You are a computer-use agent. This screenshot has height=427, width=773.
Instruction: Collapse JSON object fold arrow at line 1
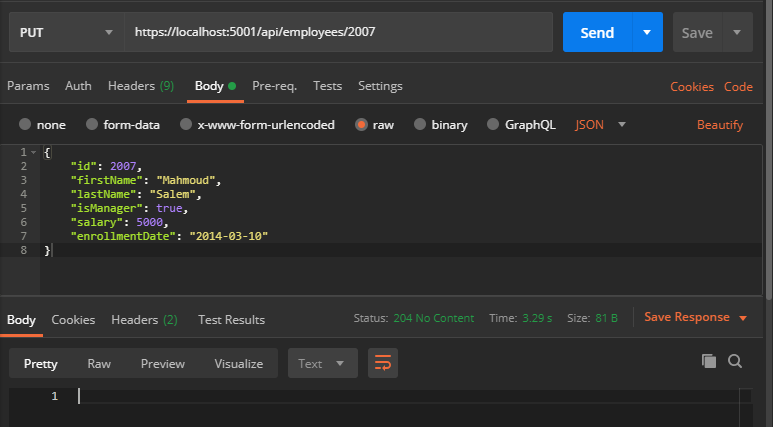click(34, 152)
